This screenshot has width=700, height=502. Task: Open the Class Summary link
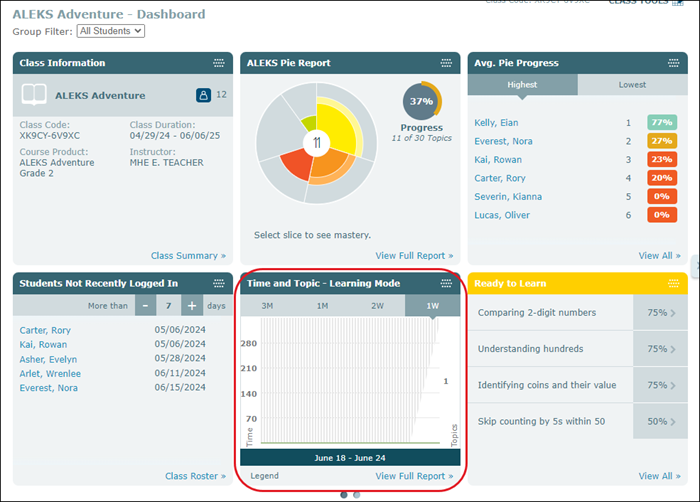coord(188,256)
